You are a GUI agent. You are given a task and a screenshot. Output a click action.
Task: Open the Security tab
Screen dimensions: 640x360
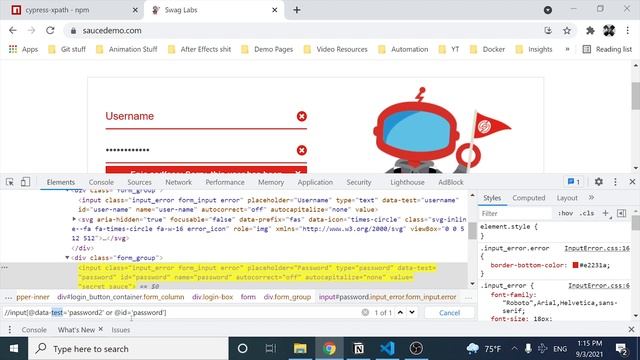coord(359,182)
